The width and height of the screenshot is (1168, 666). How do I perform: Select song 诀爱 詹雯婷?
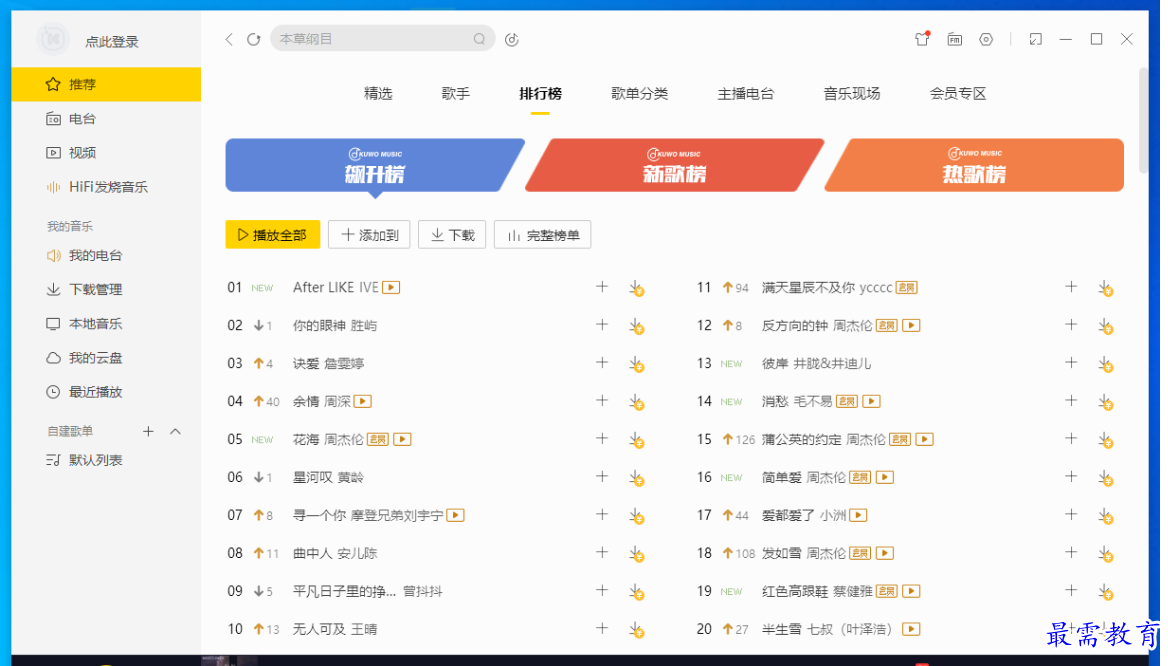point(328,364)
